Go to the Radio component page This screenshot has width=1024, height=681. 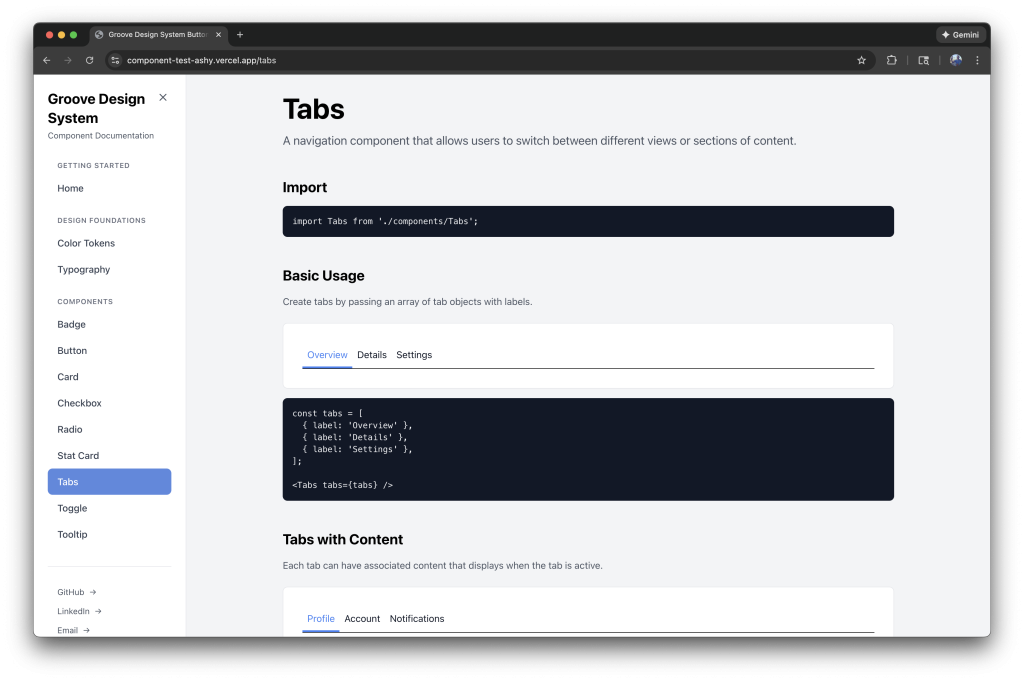[70, 429]
